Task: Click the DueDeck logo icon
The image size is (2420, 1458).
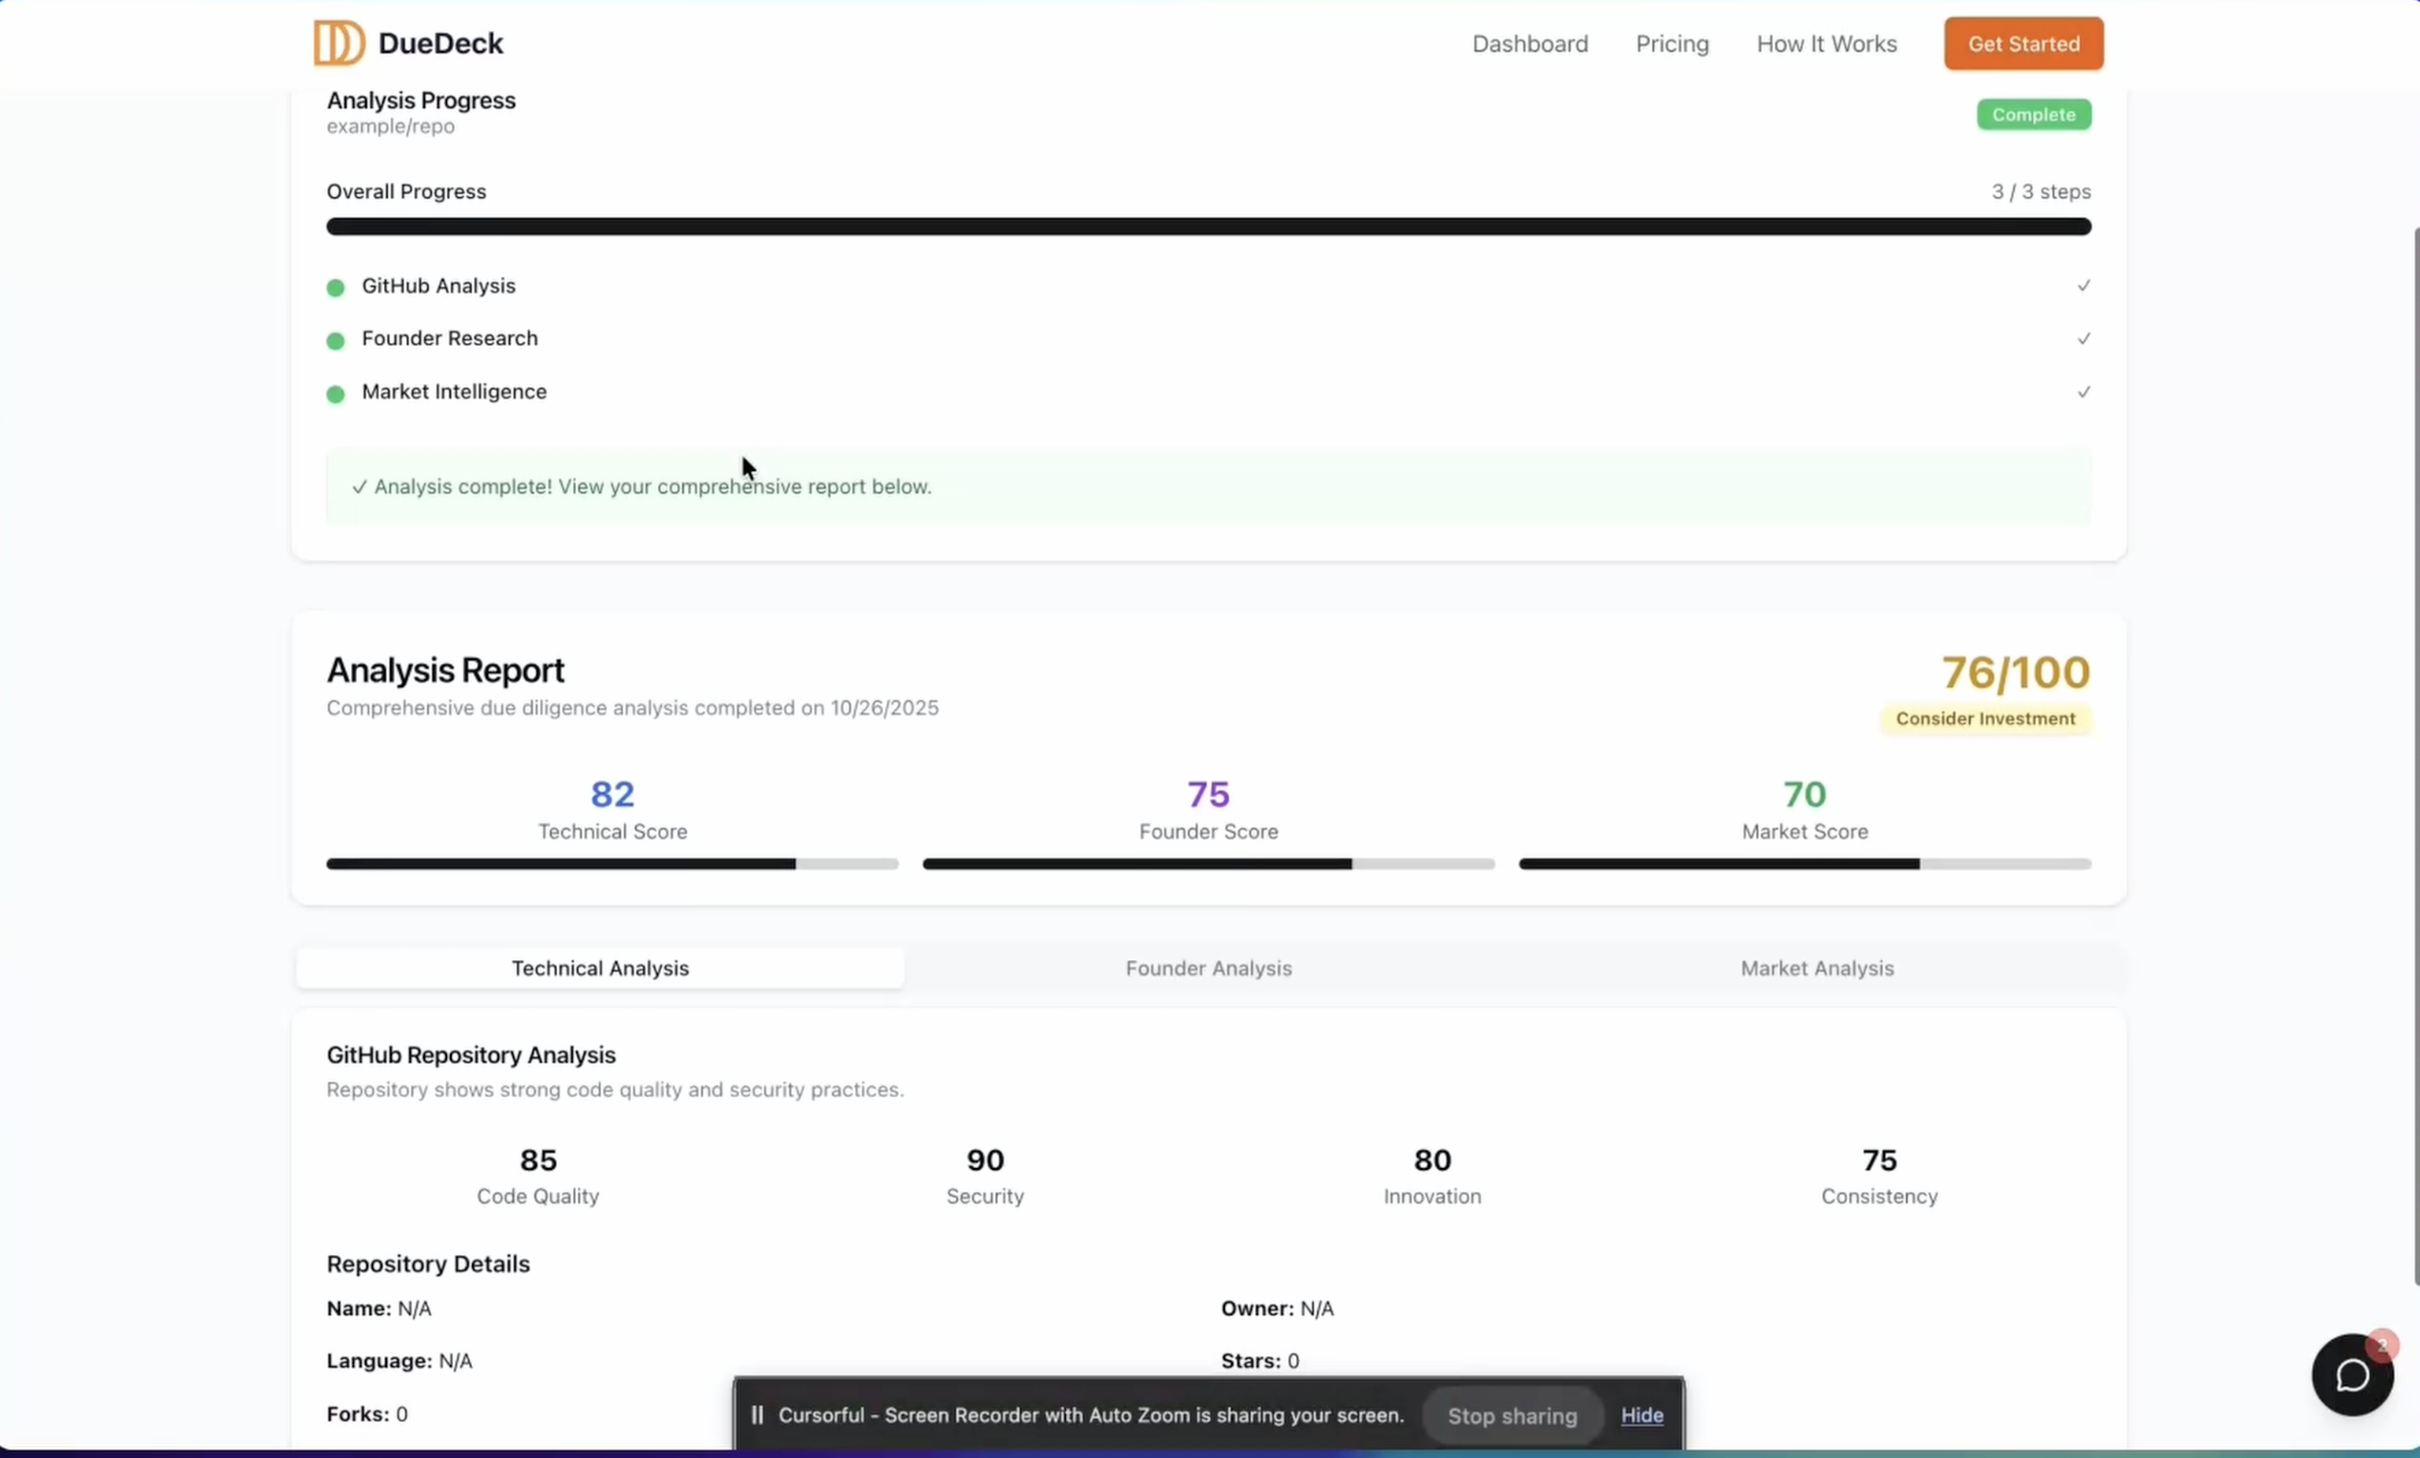Action: click(x=338, y=43)
